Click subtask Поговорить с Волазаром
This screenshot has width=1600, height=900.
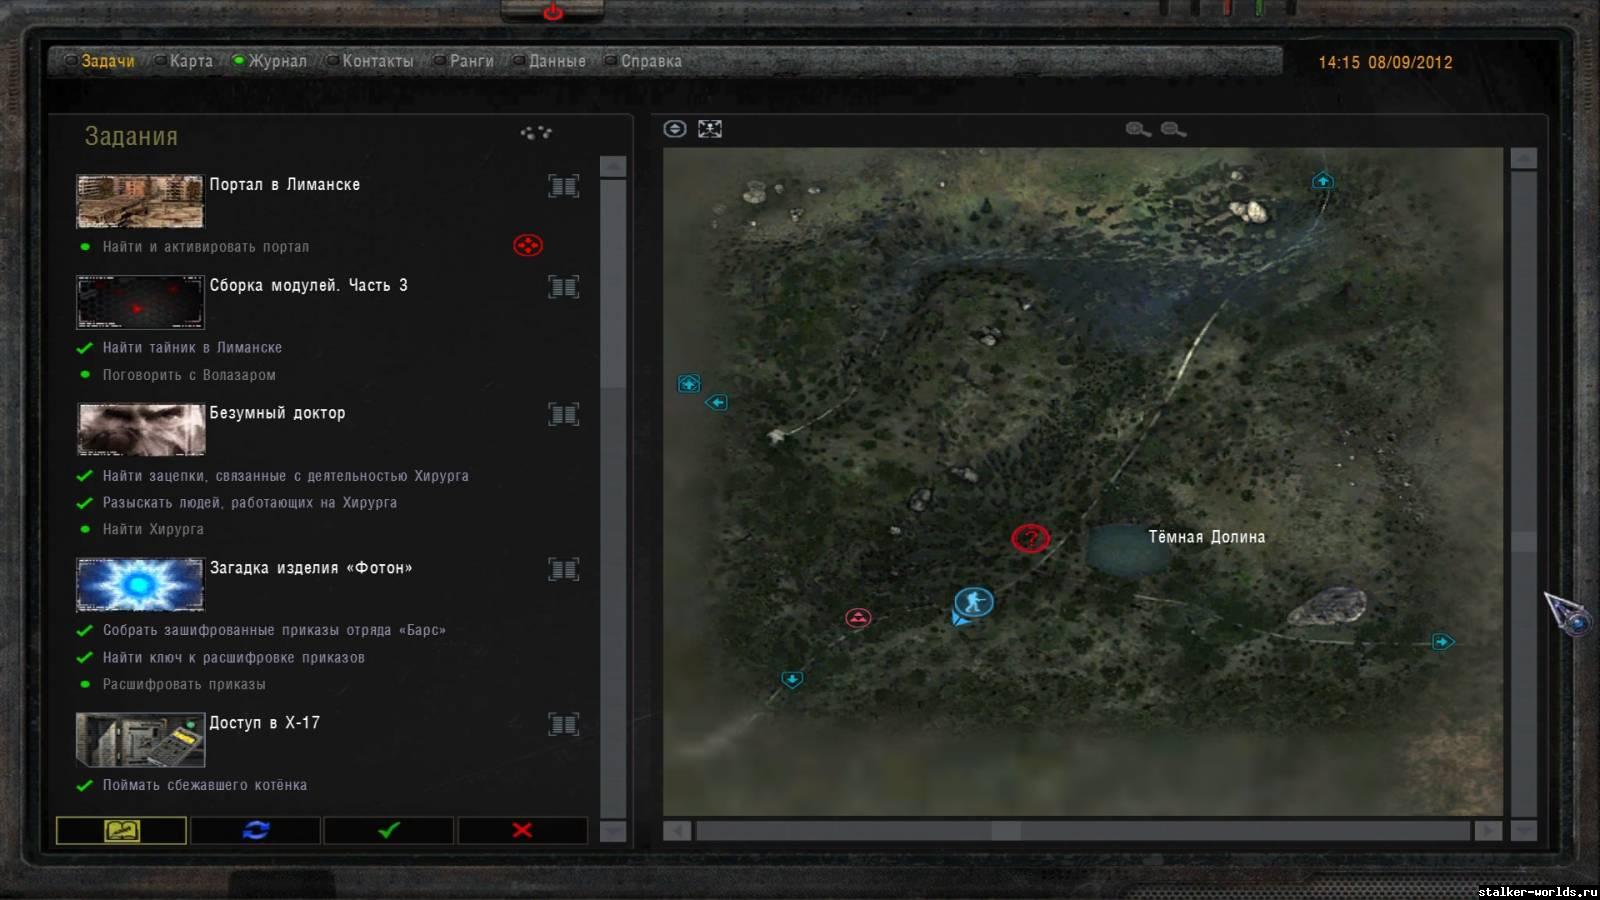pos(189,375)
